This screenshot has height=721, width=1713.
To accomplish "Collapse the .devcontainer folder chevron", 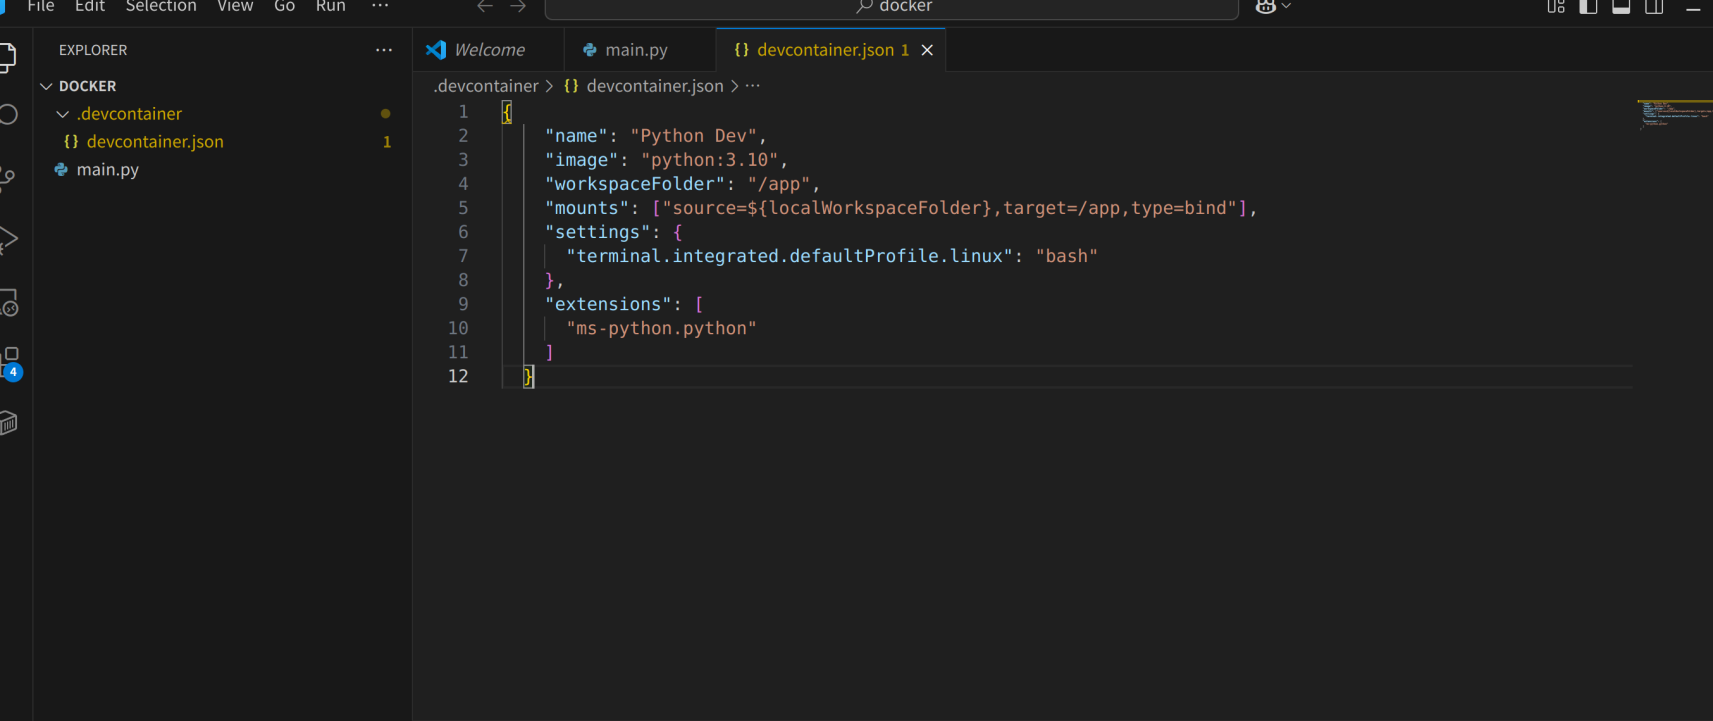I will [63, 114].
